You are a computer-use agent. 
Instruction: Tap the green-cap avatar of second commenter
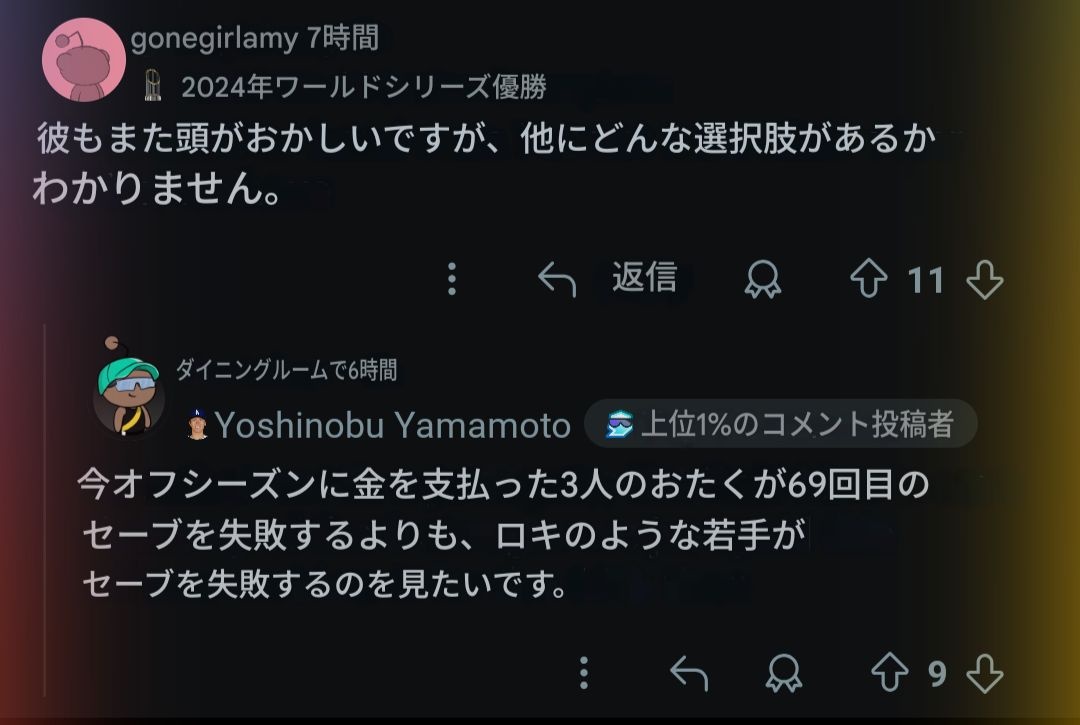point(129,394)
